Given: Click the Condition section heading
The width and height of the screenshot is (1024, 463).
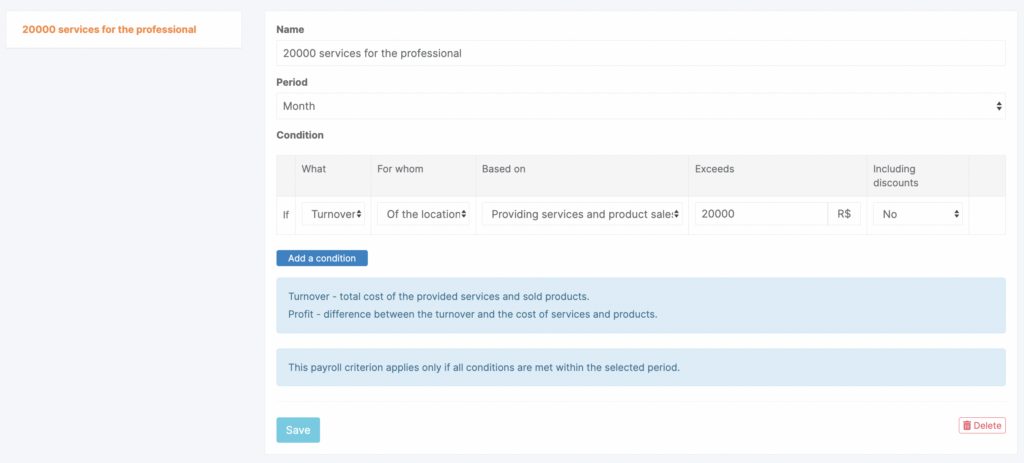Looking at the screenshot, I should (300, 135).
